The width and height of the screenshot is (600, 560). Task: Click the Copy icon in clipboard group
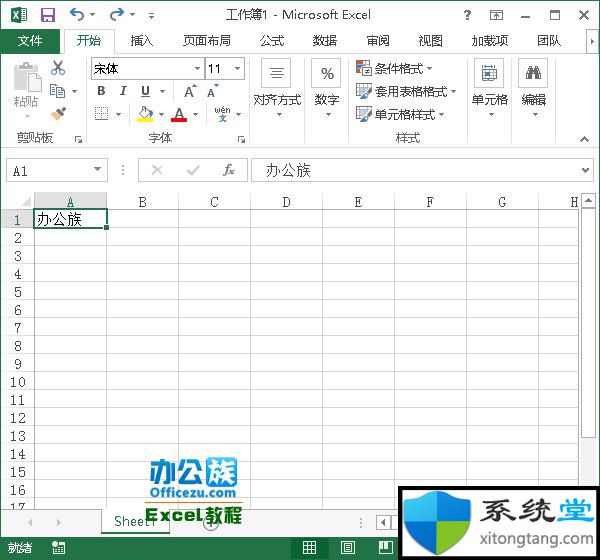tap(57, 91)
